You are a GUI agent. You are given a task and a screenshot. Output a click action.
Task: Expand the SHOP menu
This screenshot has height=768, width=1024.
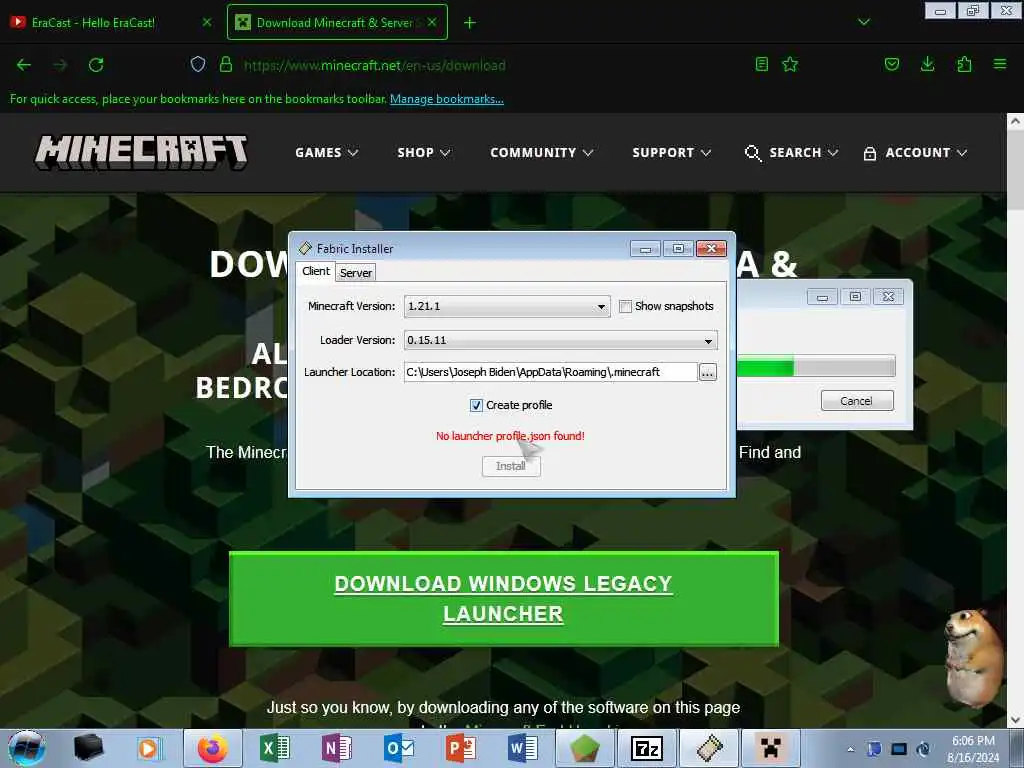point(424,153)
